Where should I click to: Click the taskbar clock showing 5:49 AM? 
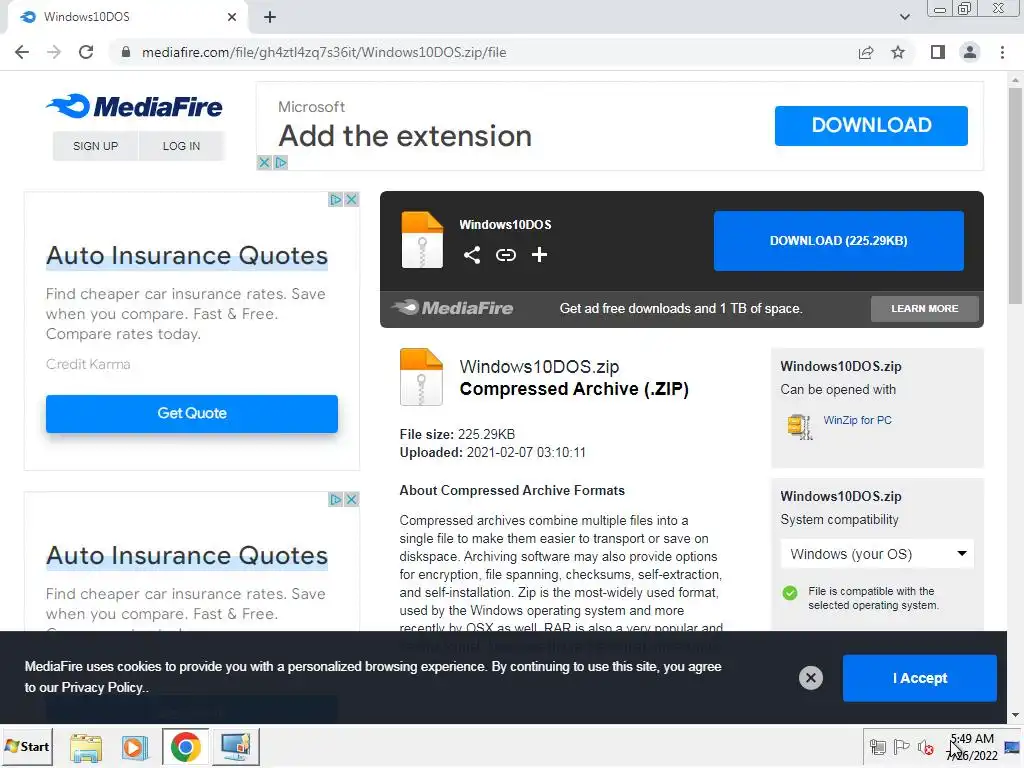[x=972, y=747]
